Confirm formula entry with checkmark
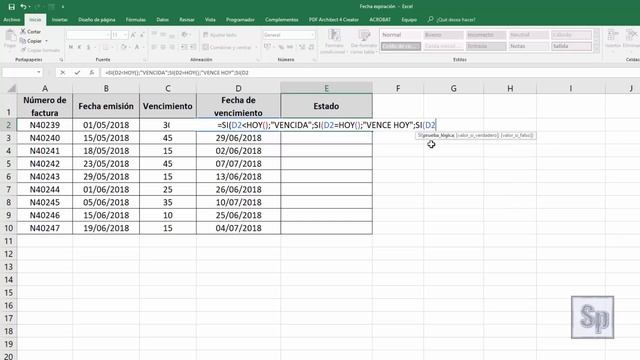The width and height of the screenshot is (640, 360). pyautogui.click(x=77, y=73)
